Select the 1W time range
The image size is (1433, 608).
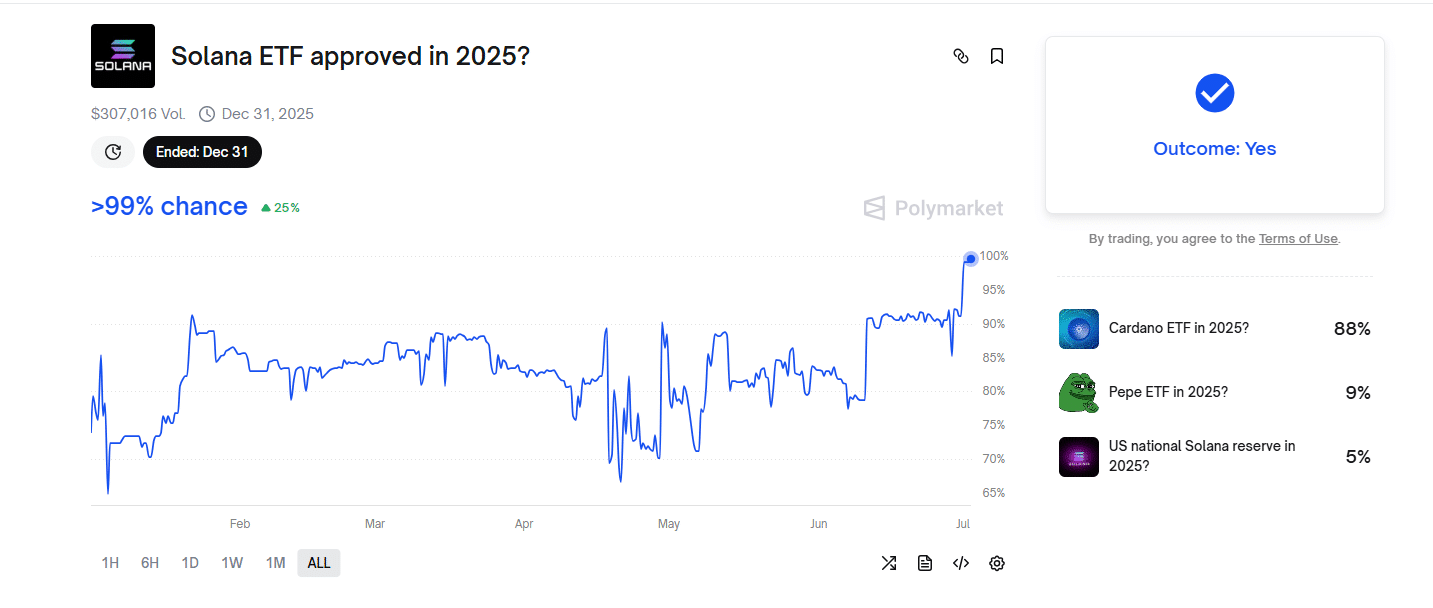tap(232, 563)
